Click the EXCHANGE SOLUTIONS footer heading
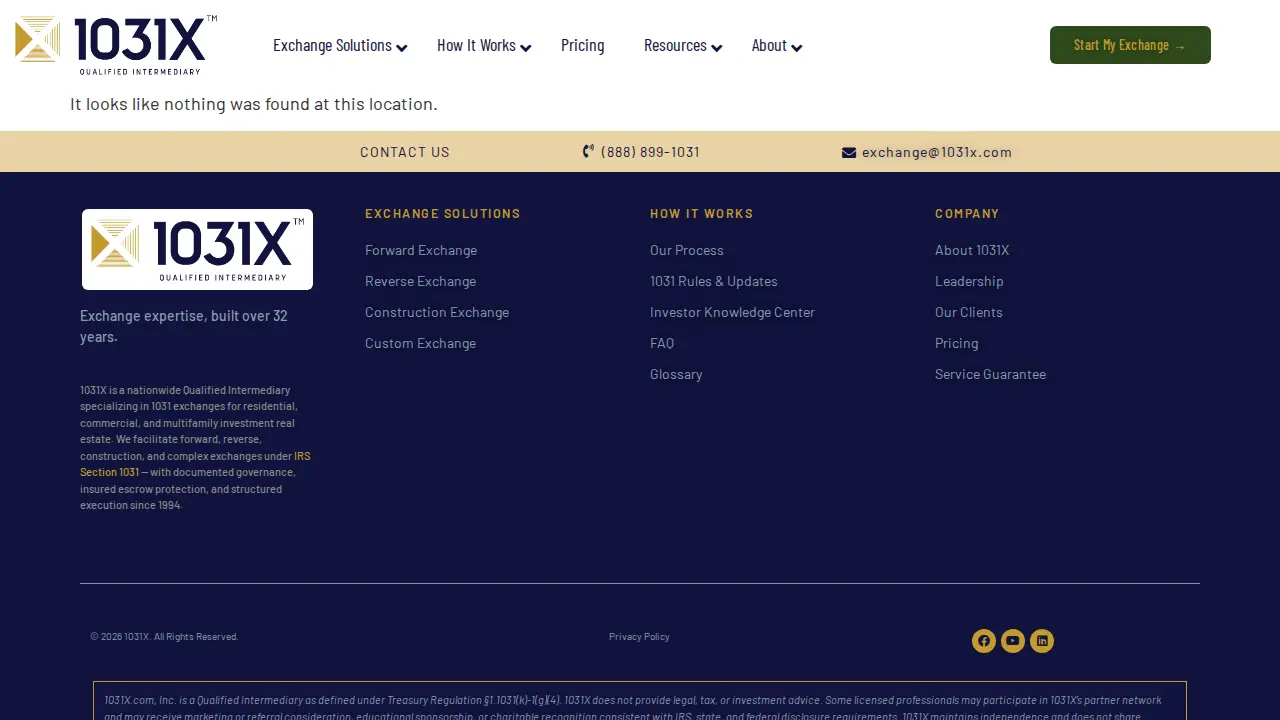1280x720 pixels. [443, 214]
